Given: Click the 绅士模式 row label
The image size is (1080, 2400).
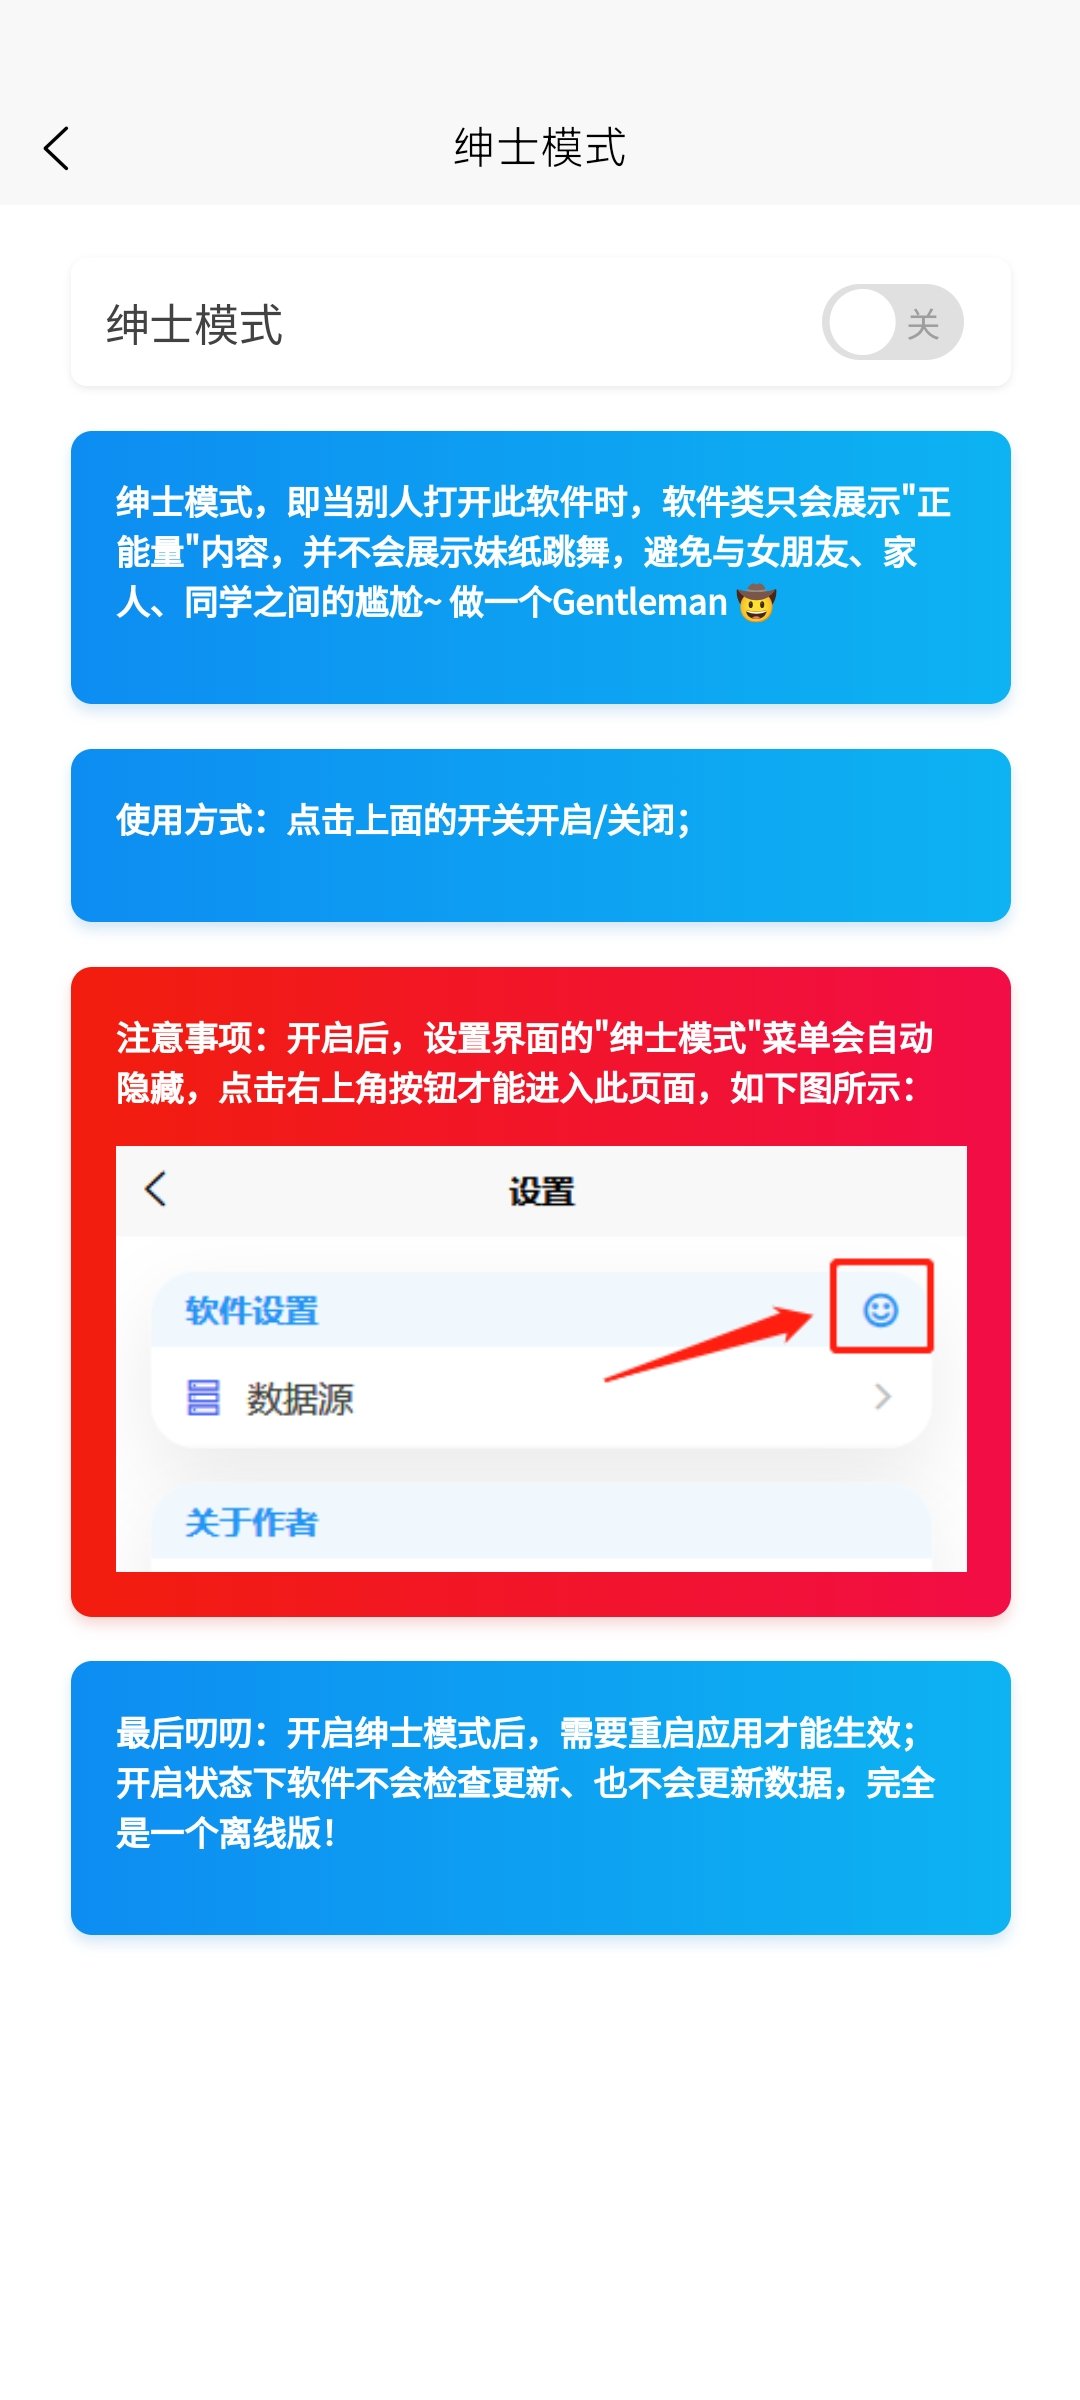Looking at the screenshot, I should pos(195,324).
